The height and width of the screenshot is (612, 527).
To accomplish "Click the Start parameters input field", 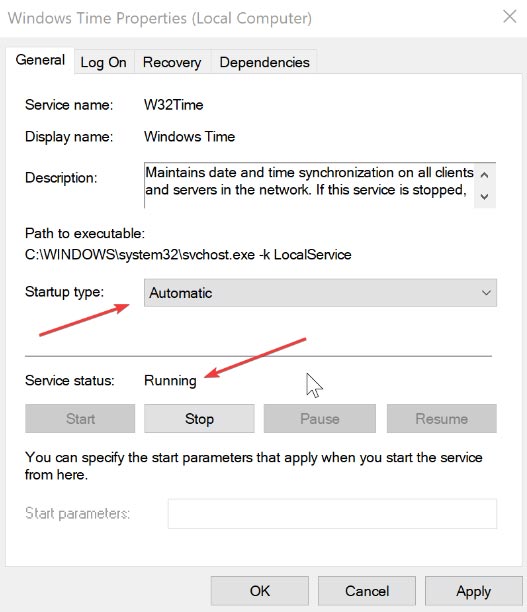I will pyautogui.click(x=332, y=514).
